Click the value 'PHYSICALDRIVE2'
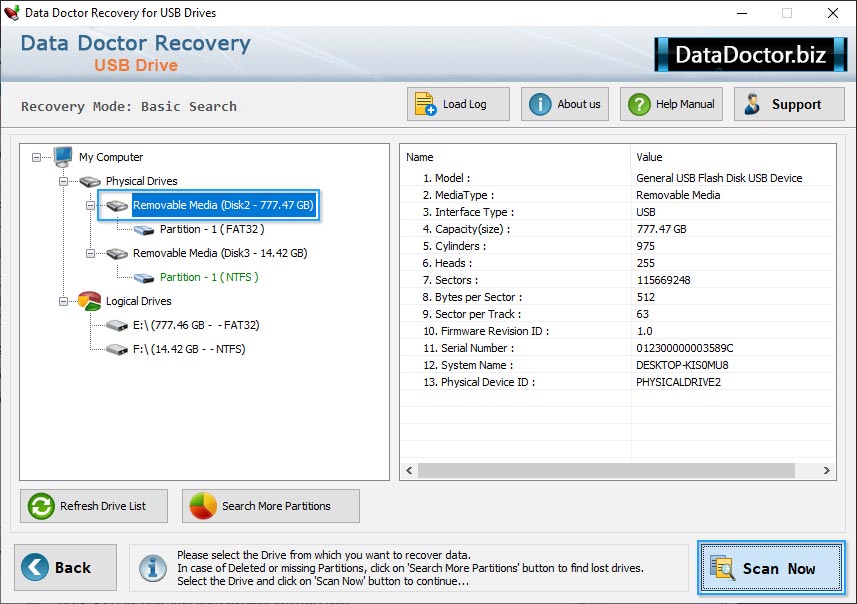Screen dimensions: 857x604 [x=678, y=382]
